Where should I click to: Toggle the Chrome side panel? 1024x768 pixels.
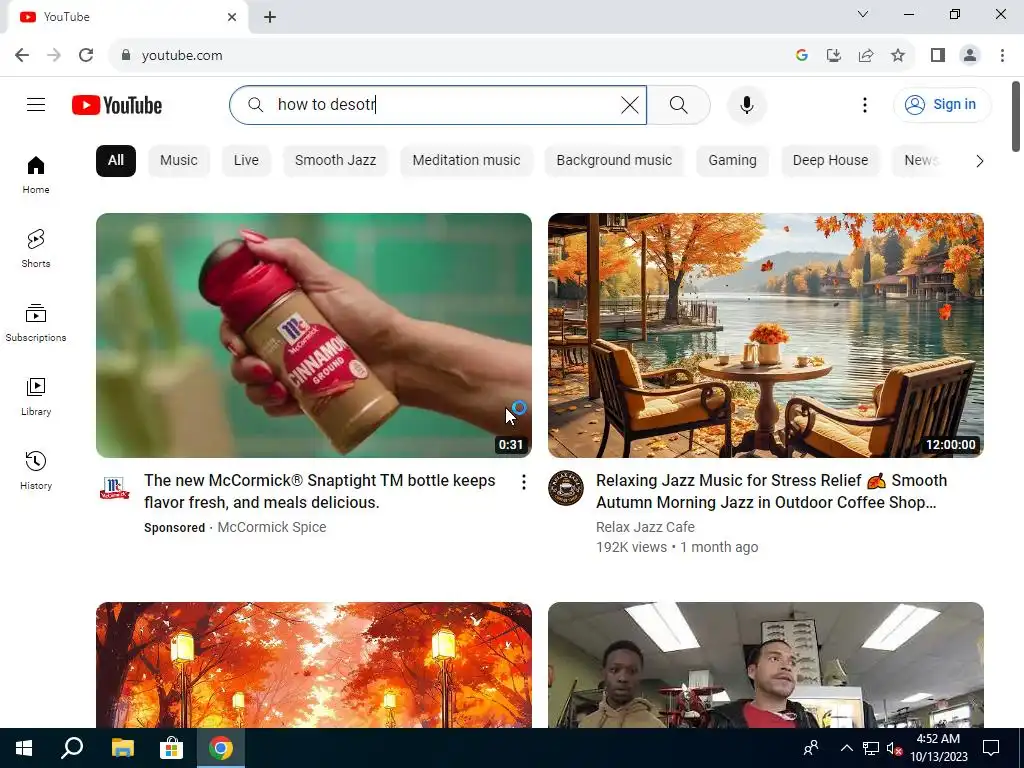coord(938,55)
